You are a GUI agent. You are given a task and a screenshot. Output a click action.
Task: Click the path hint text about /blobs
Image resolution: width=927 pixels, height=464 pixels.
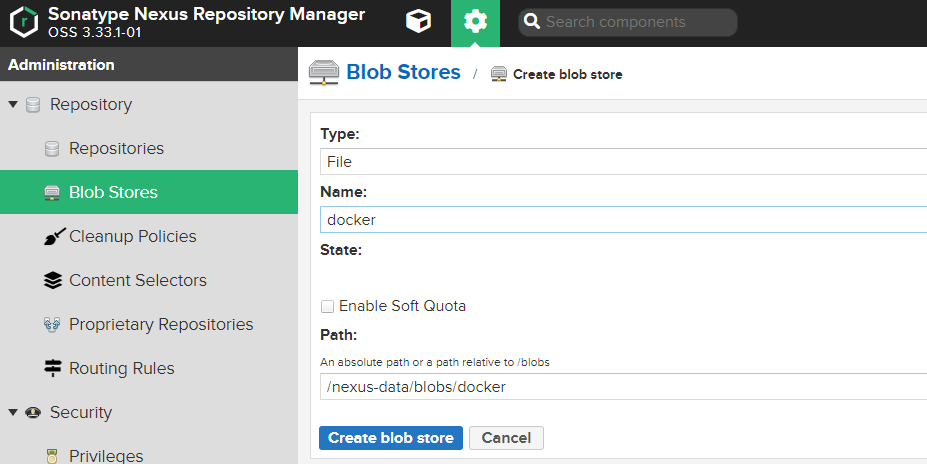[x=435, y=362]
